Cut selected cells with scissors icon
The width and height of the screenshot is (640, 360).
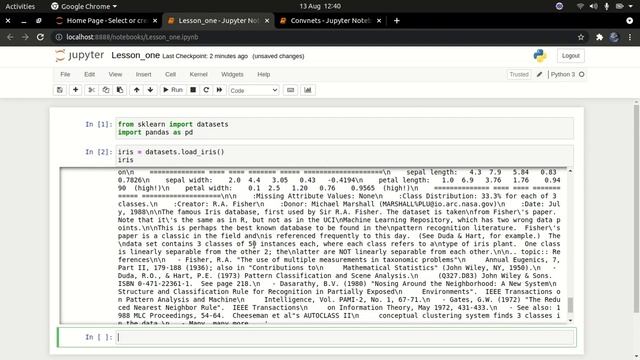(92, 90)
